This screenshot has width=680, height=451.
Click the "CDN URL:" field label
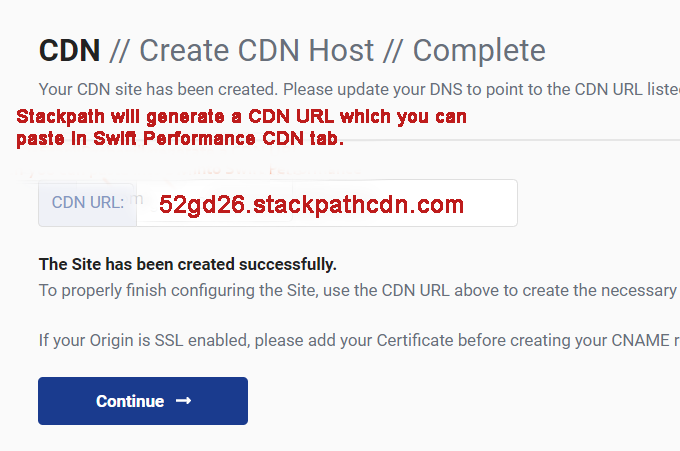click(x=88, y=203)
